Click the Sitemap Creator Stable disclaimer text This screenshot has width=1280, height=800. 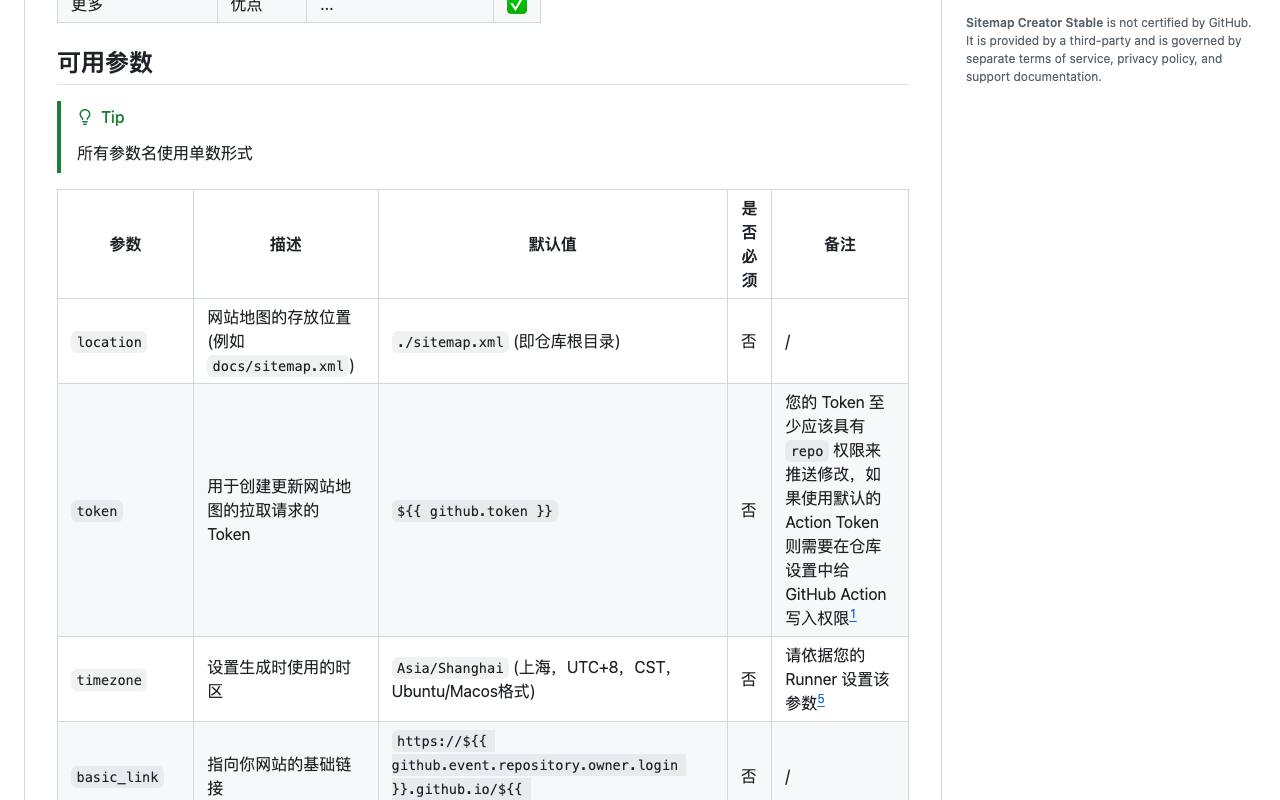(1108, 50)
